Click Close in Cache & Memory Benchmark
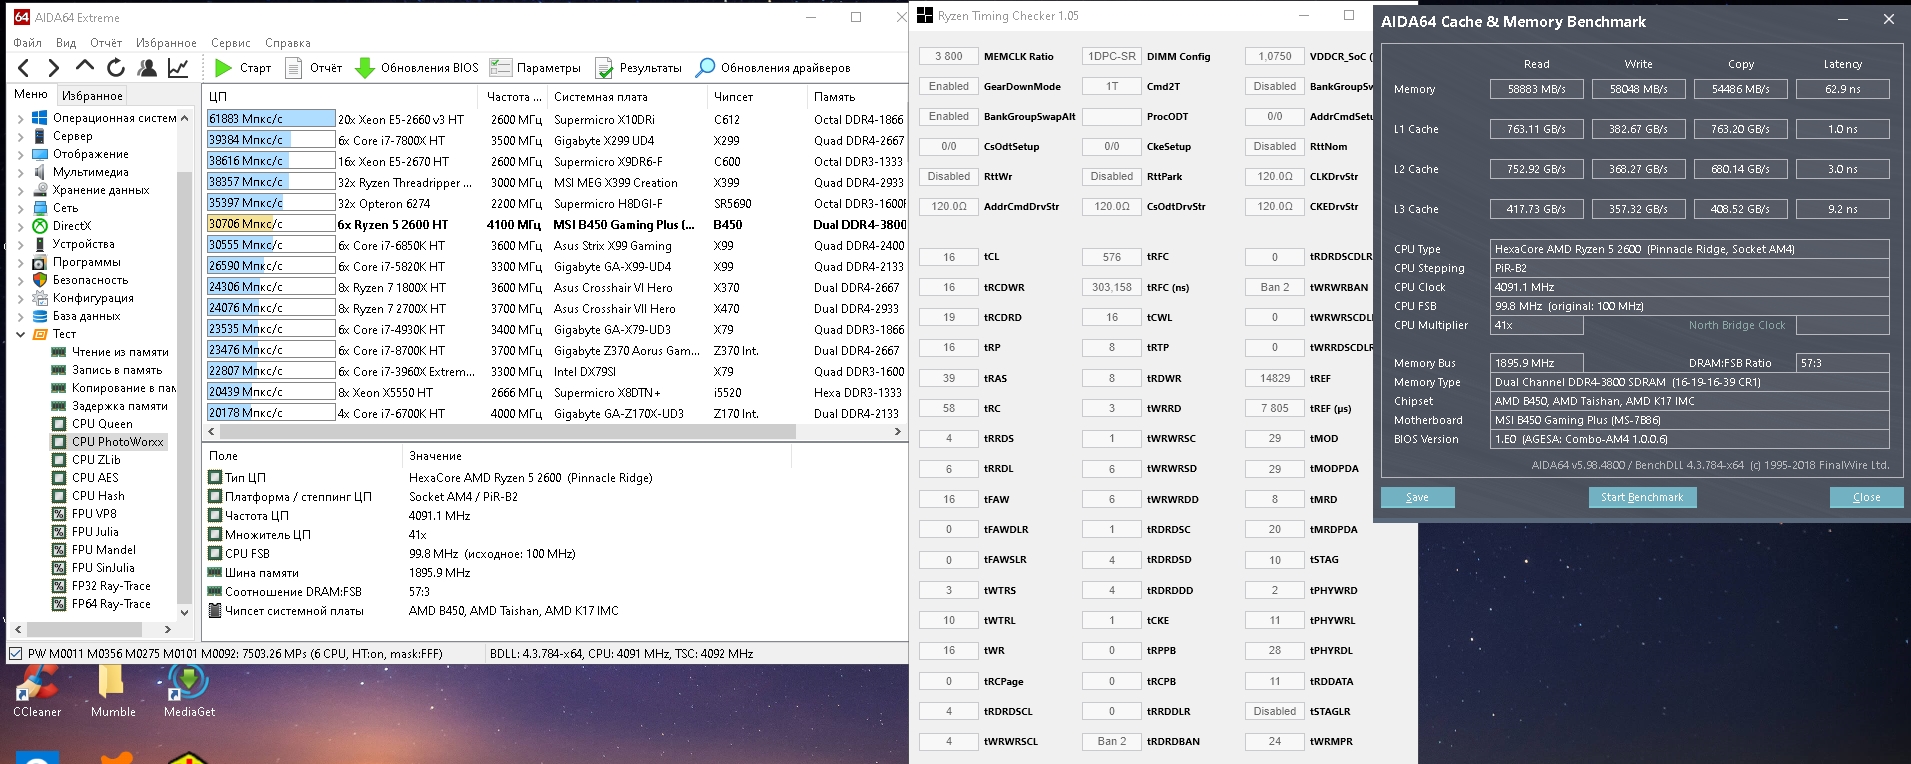Image resolution: width=1911 pixels, height=764 pixels. pos(1866,497)
